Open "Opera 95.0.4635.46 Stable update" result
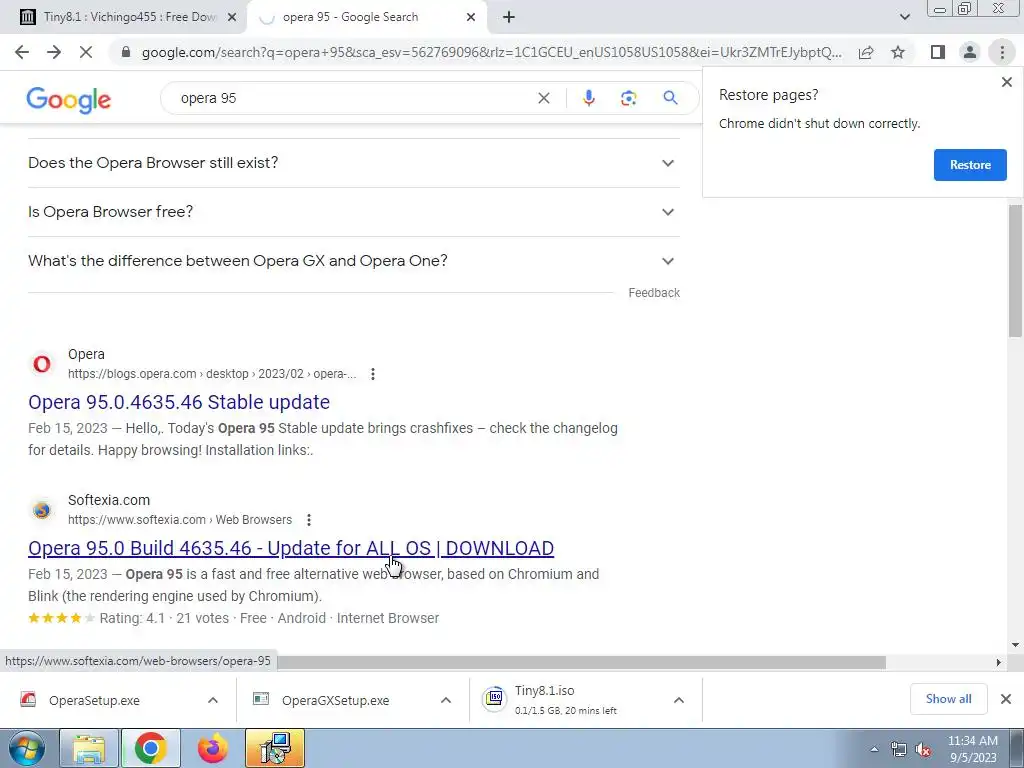The image size is (1024, 768). click(x=179, y=402)
